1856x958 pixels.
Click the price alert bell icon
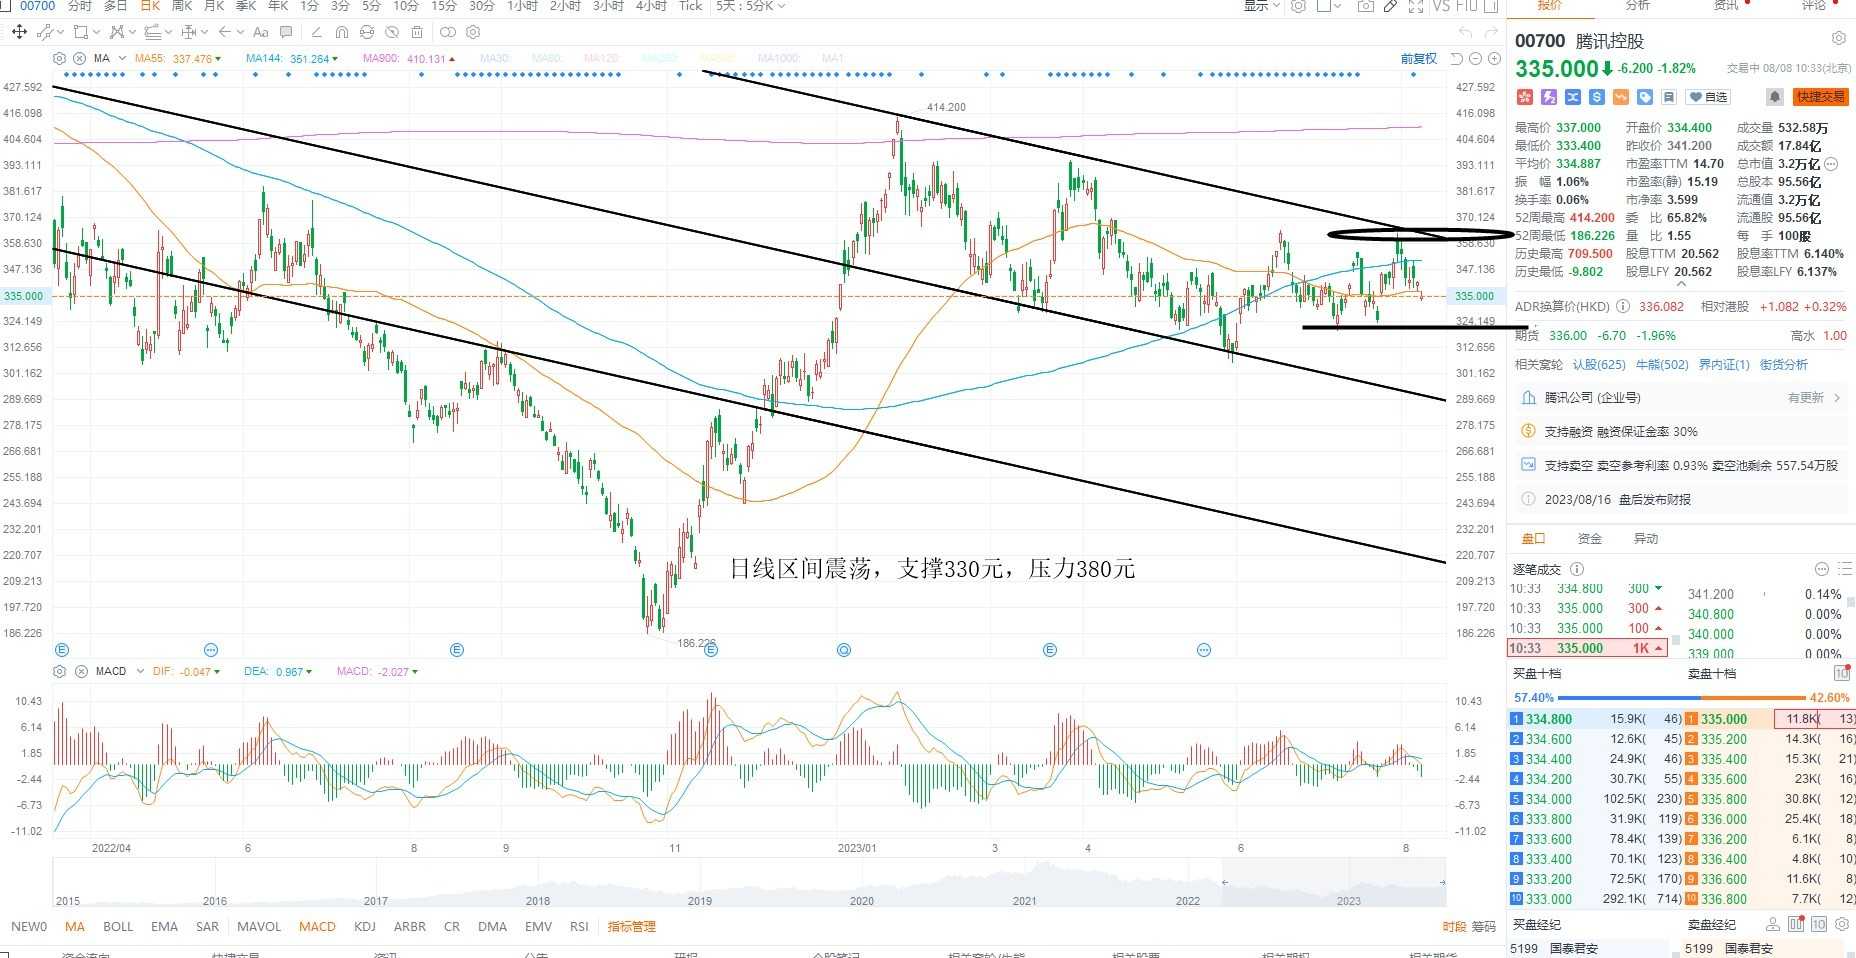pos(1774,97)
